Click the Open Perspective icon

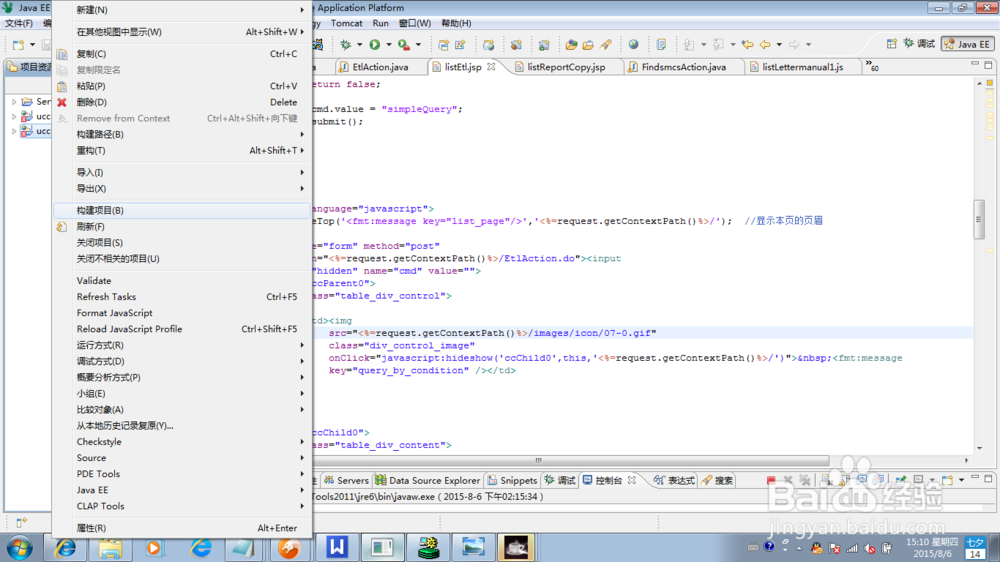coord(892,44)
